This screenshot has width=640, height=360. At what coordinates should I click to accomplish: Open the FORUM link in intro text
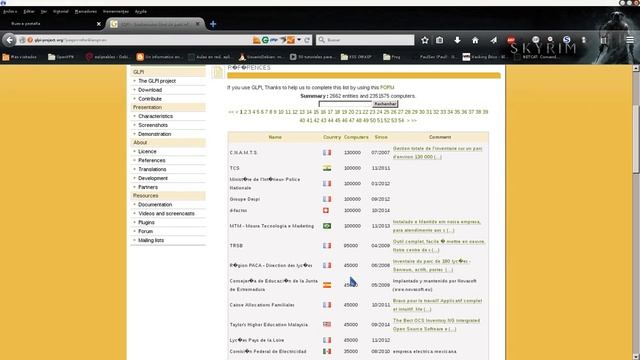[387, 88]
